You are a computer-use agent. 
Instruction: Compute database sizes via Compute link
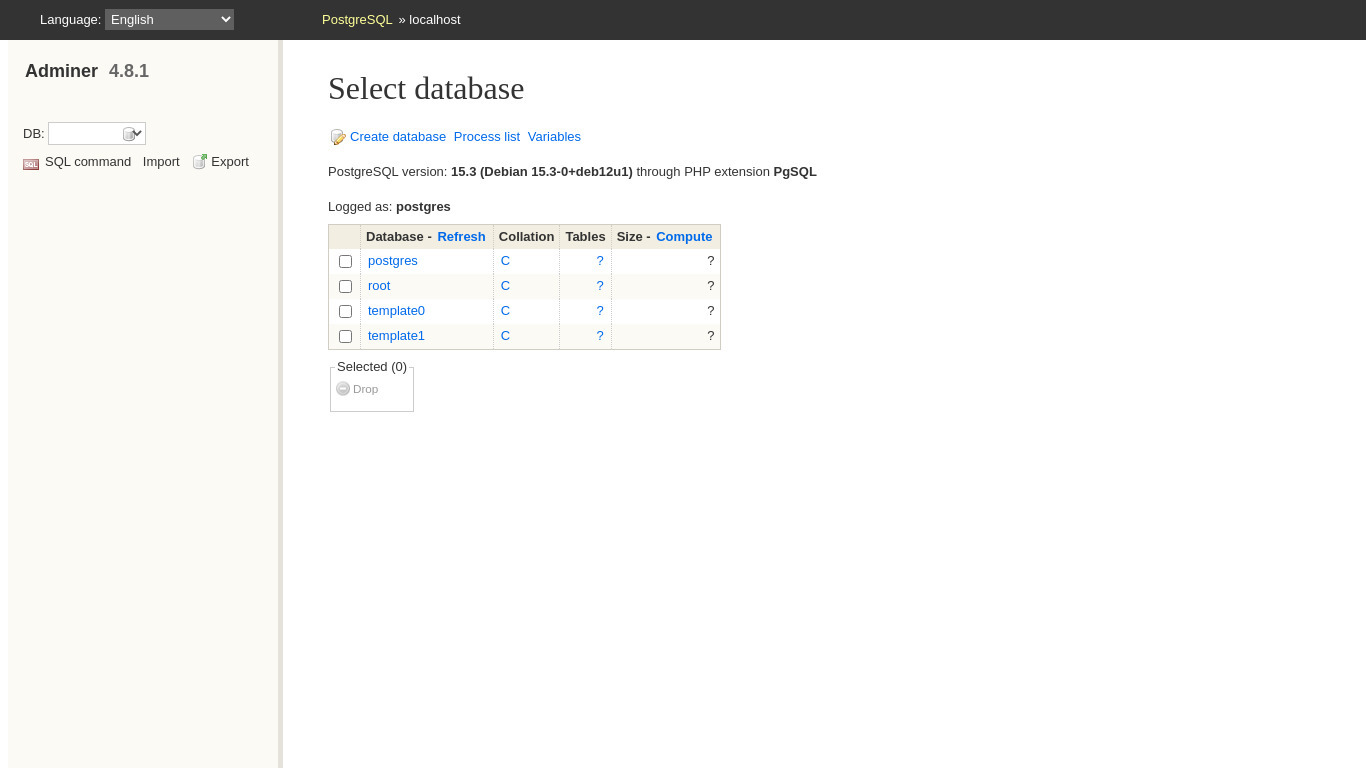pos(684,236)
